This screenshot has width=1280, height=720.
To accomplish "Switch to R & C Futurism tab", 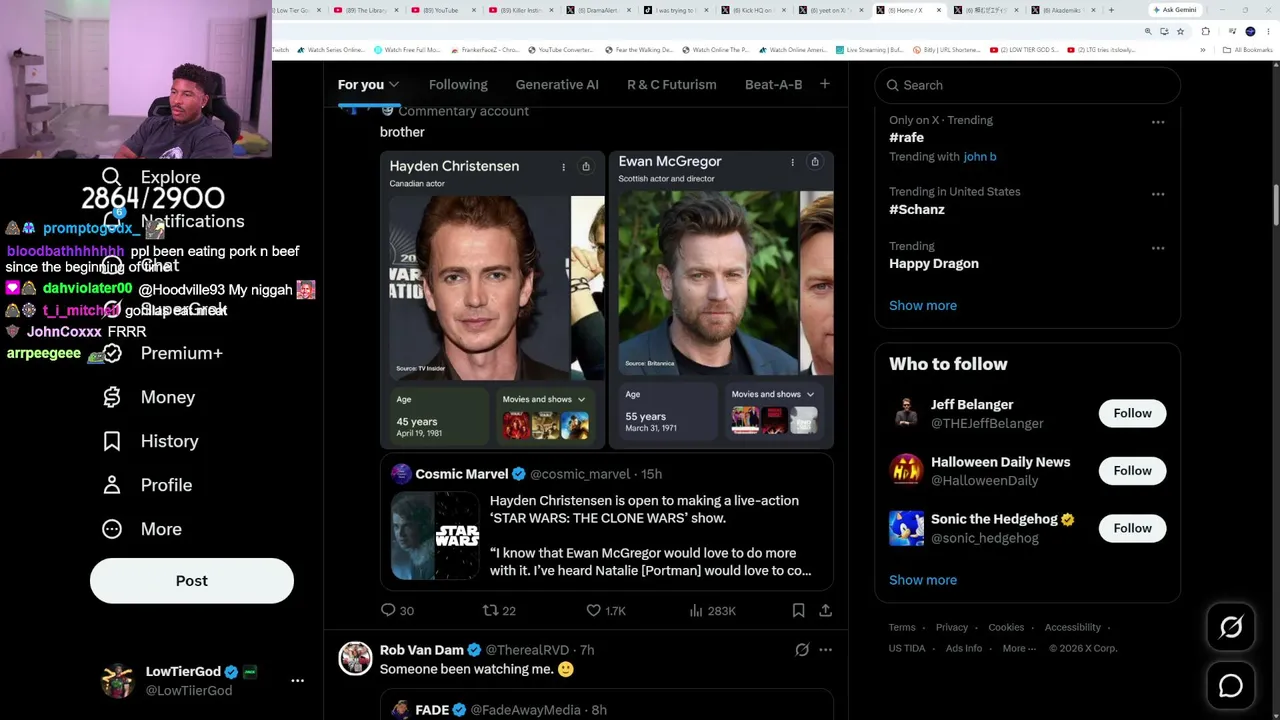I will click(672, 85).
